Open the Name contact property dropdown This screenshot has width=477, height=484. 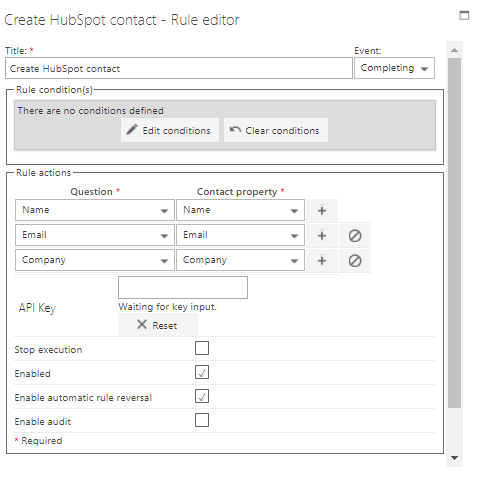240,210
